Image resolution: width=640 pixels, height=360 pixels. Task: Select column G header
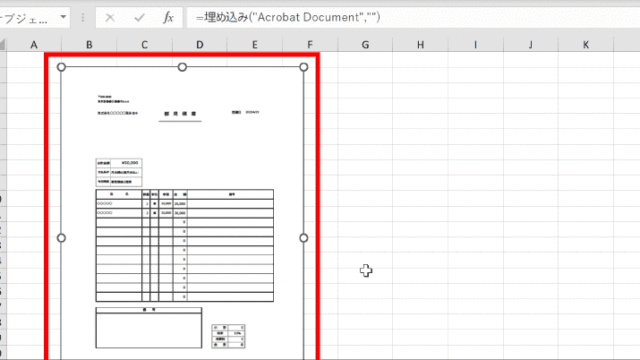365,44
